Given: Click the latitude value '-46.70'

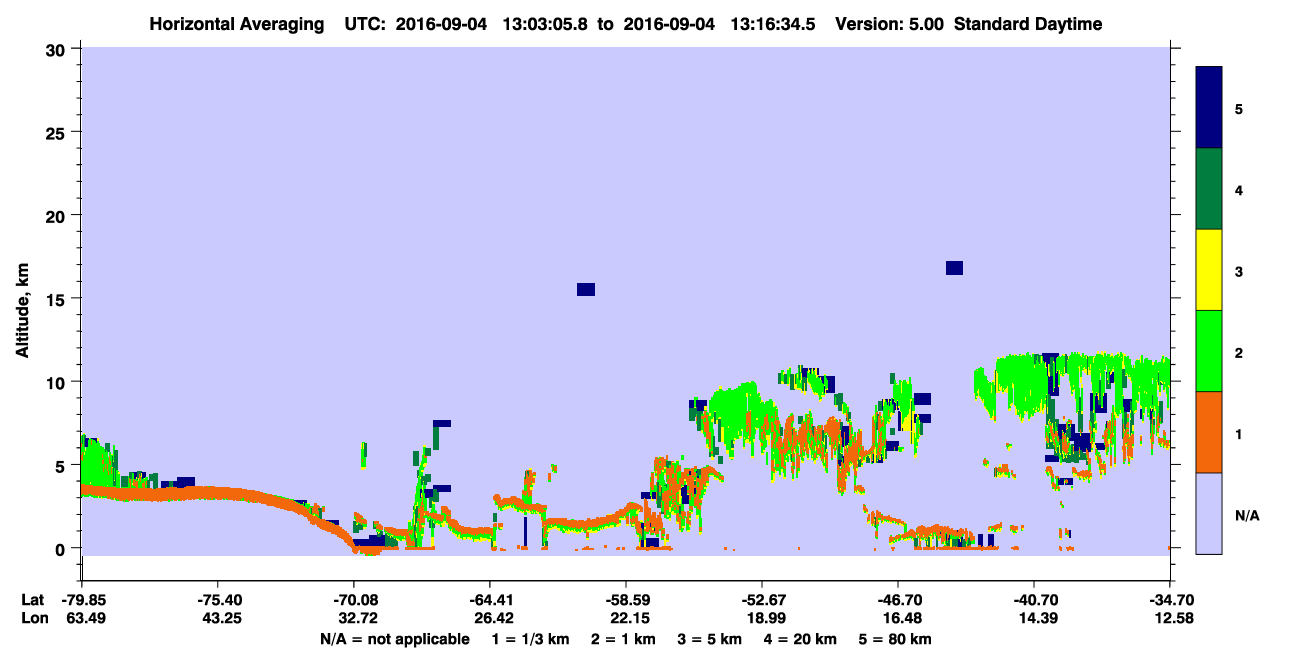Looking at the screenshot, I should click(897, 599).
